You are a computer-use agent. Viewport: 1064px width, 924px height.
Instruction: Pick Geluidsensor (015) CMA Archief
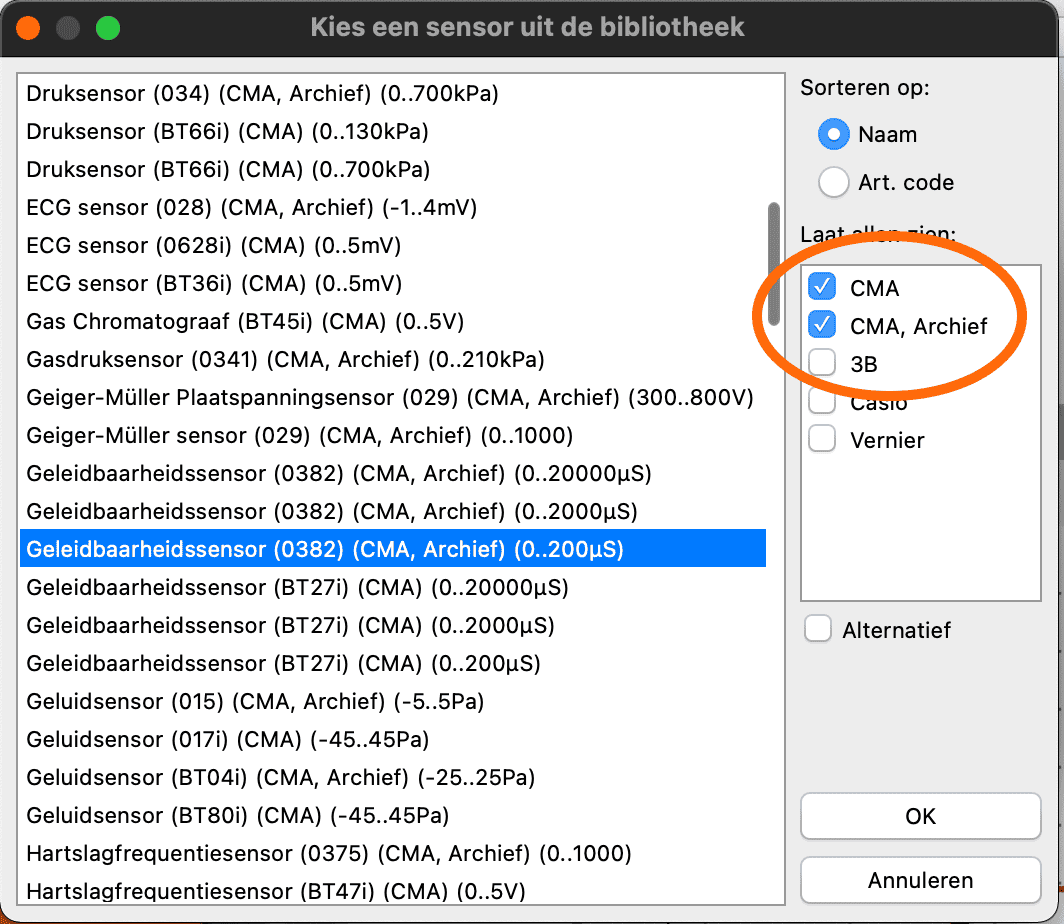click(255, 701)
